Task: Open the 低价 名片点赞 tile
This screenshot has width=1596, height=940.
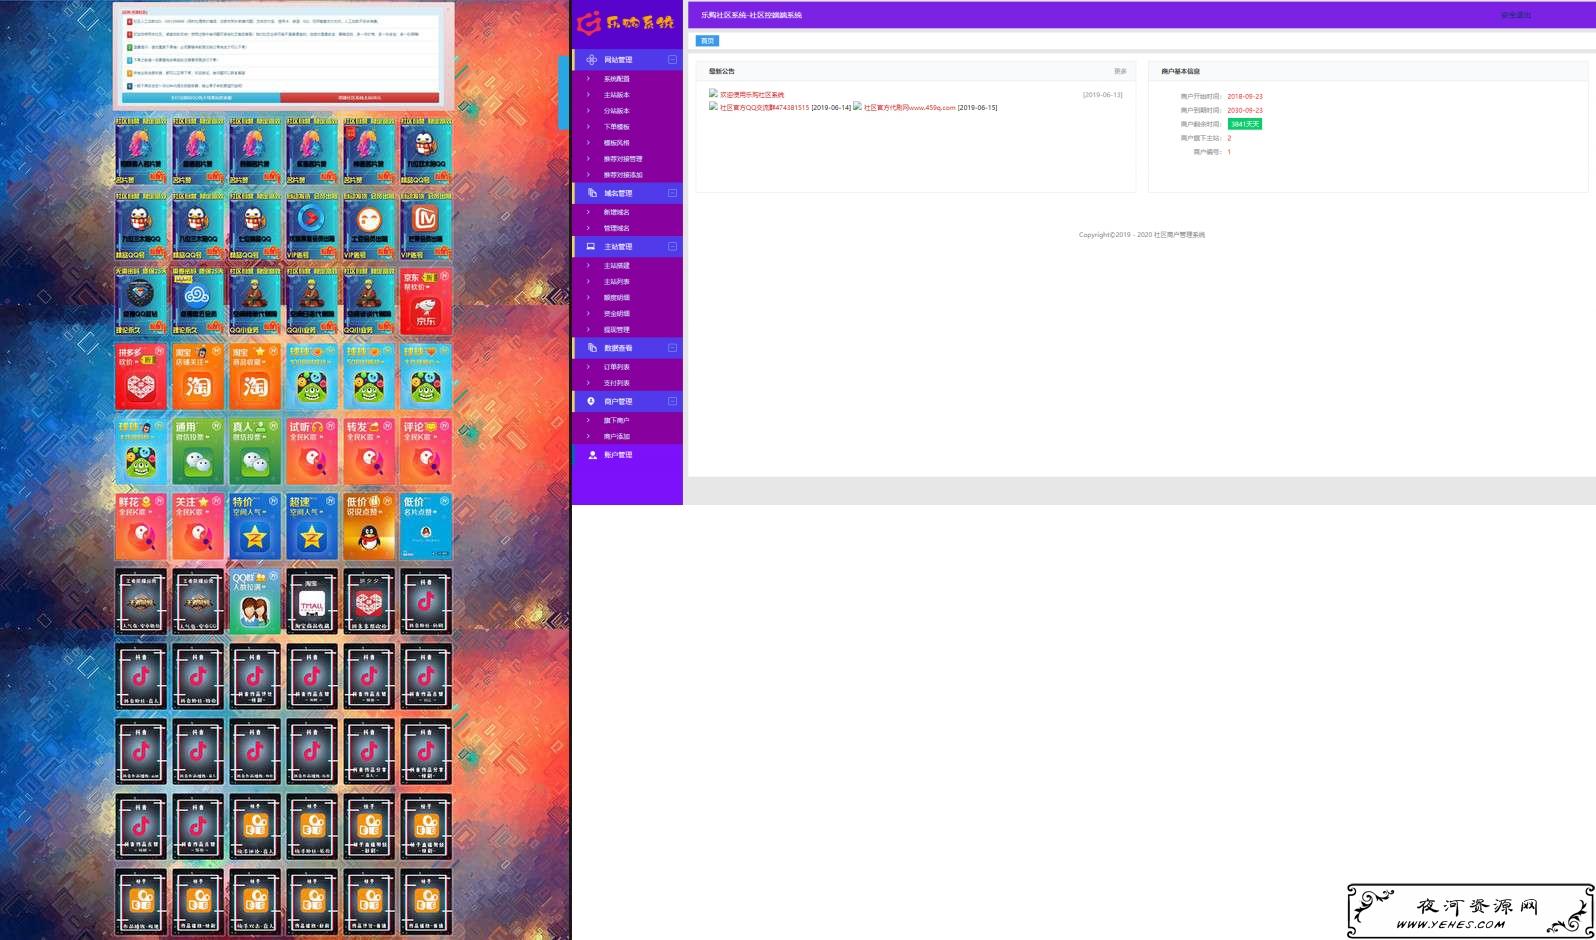Action: [426, 527]
